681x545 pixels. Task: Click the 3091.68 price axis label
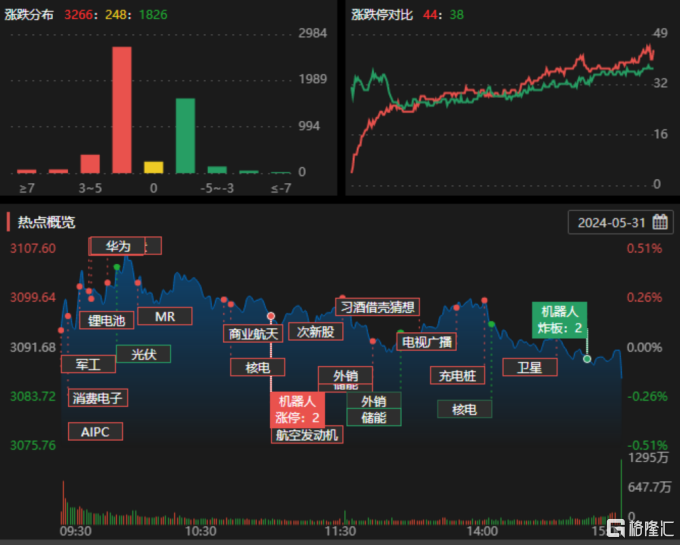tap(33, 347)
